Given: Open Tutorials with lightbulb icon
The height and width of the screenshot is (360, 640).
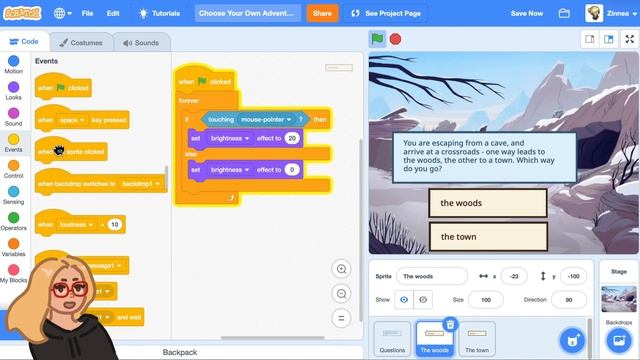Looking at the screenshot, I should click(159, 13).
